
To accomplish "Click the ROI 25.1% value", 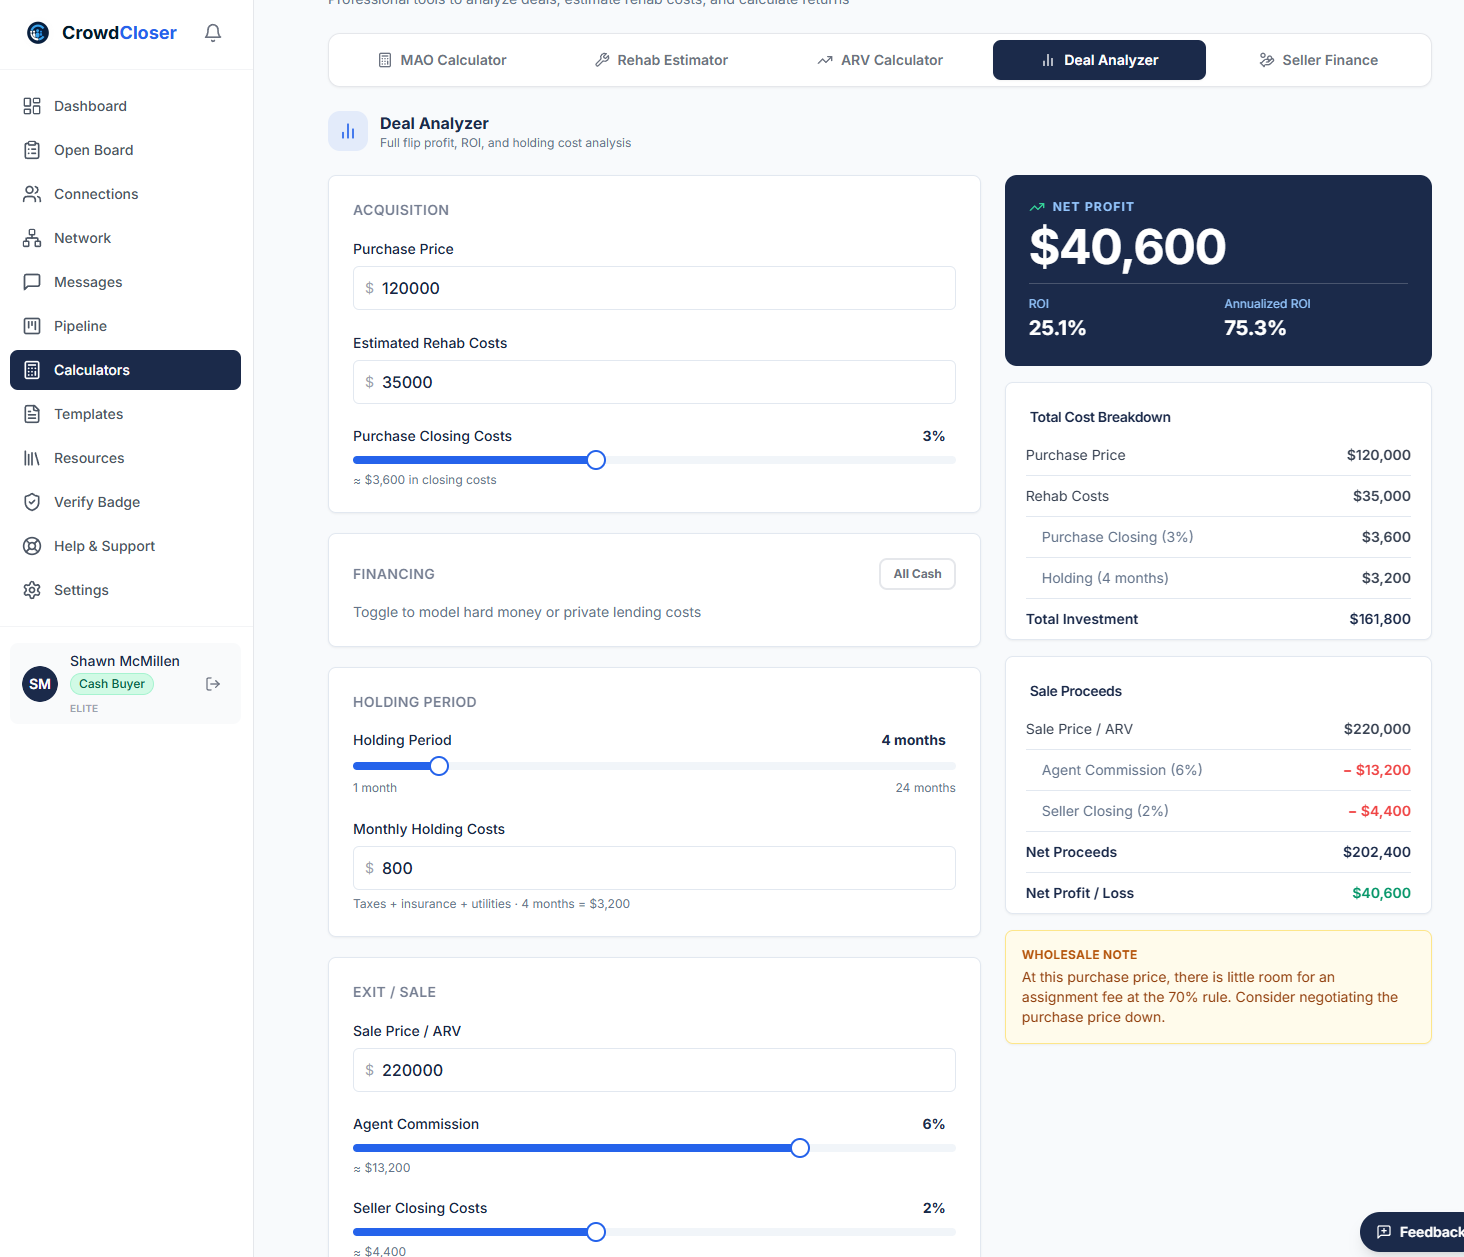I will coord(1057,328).
